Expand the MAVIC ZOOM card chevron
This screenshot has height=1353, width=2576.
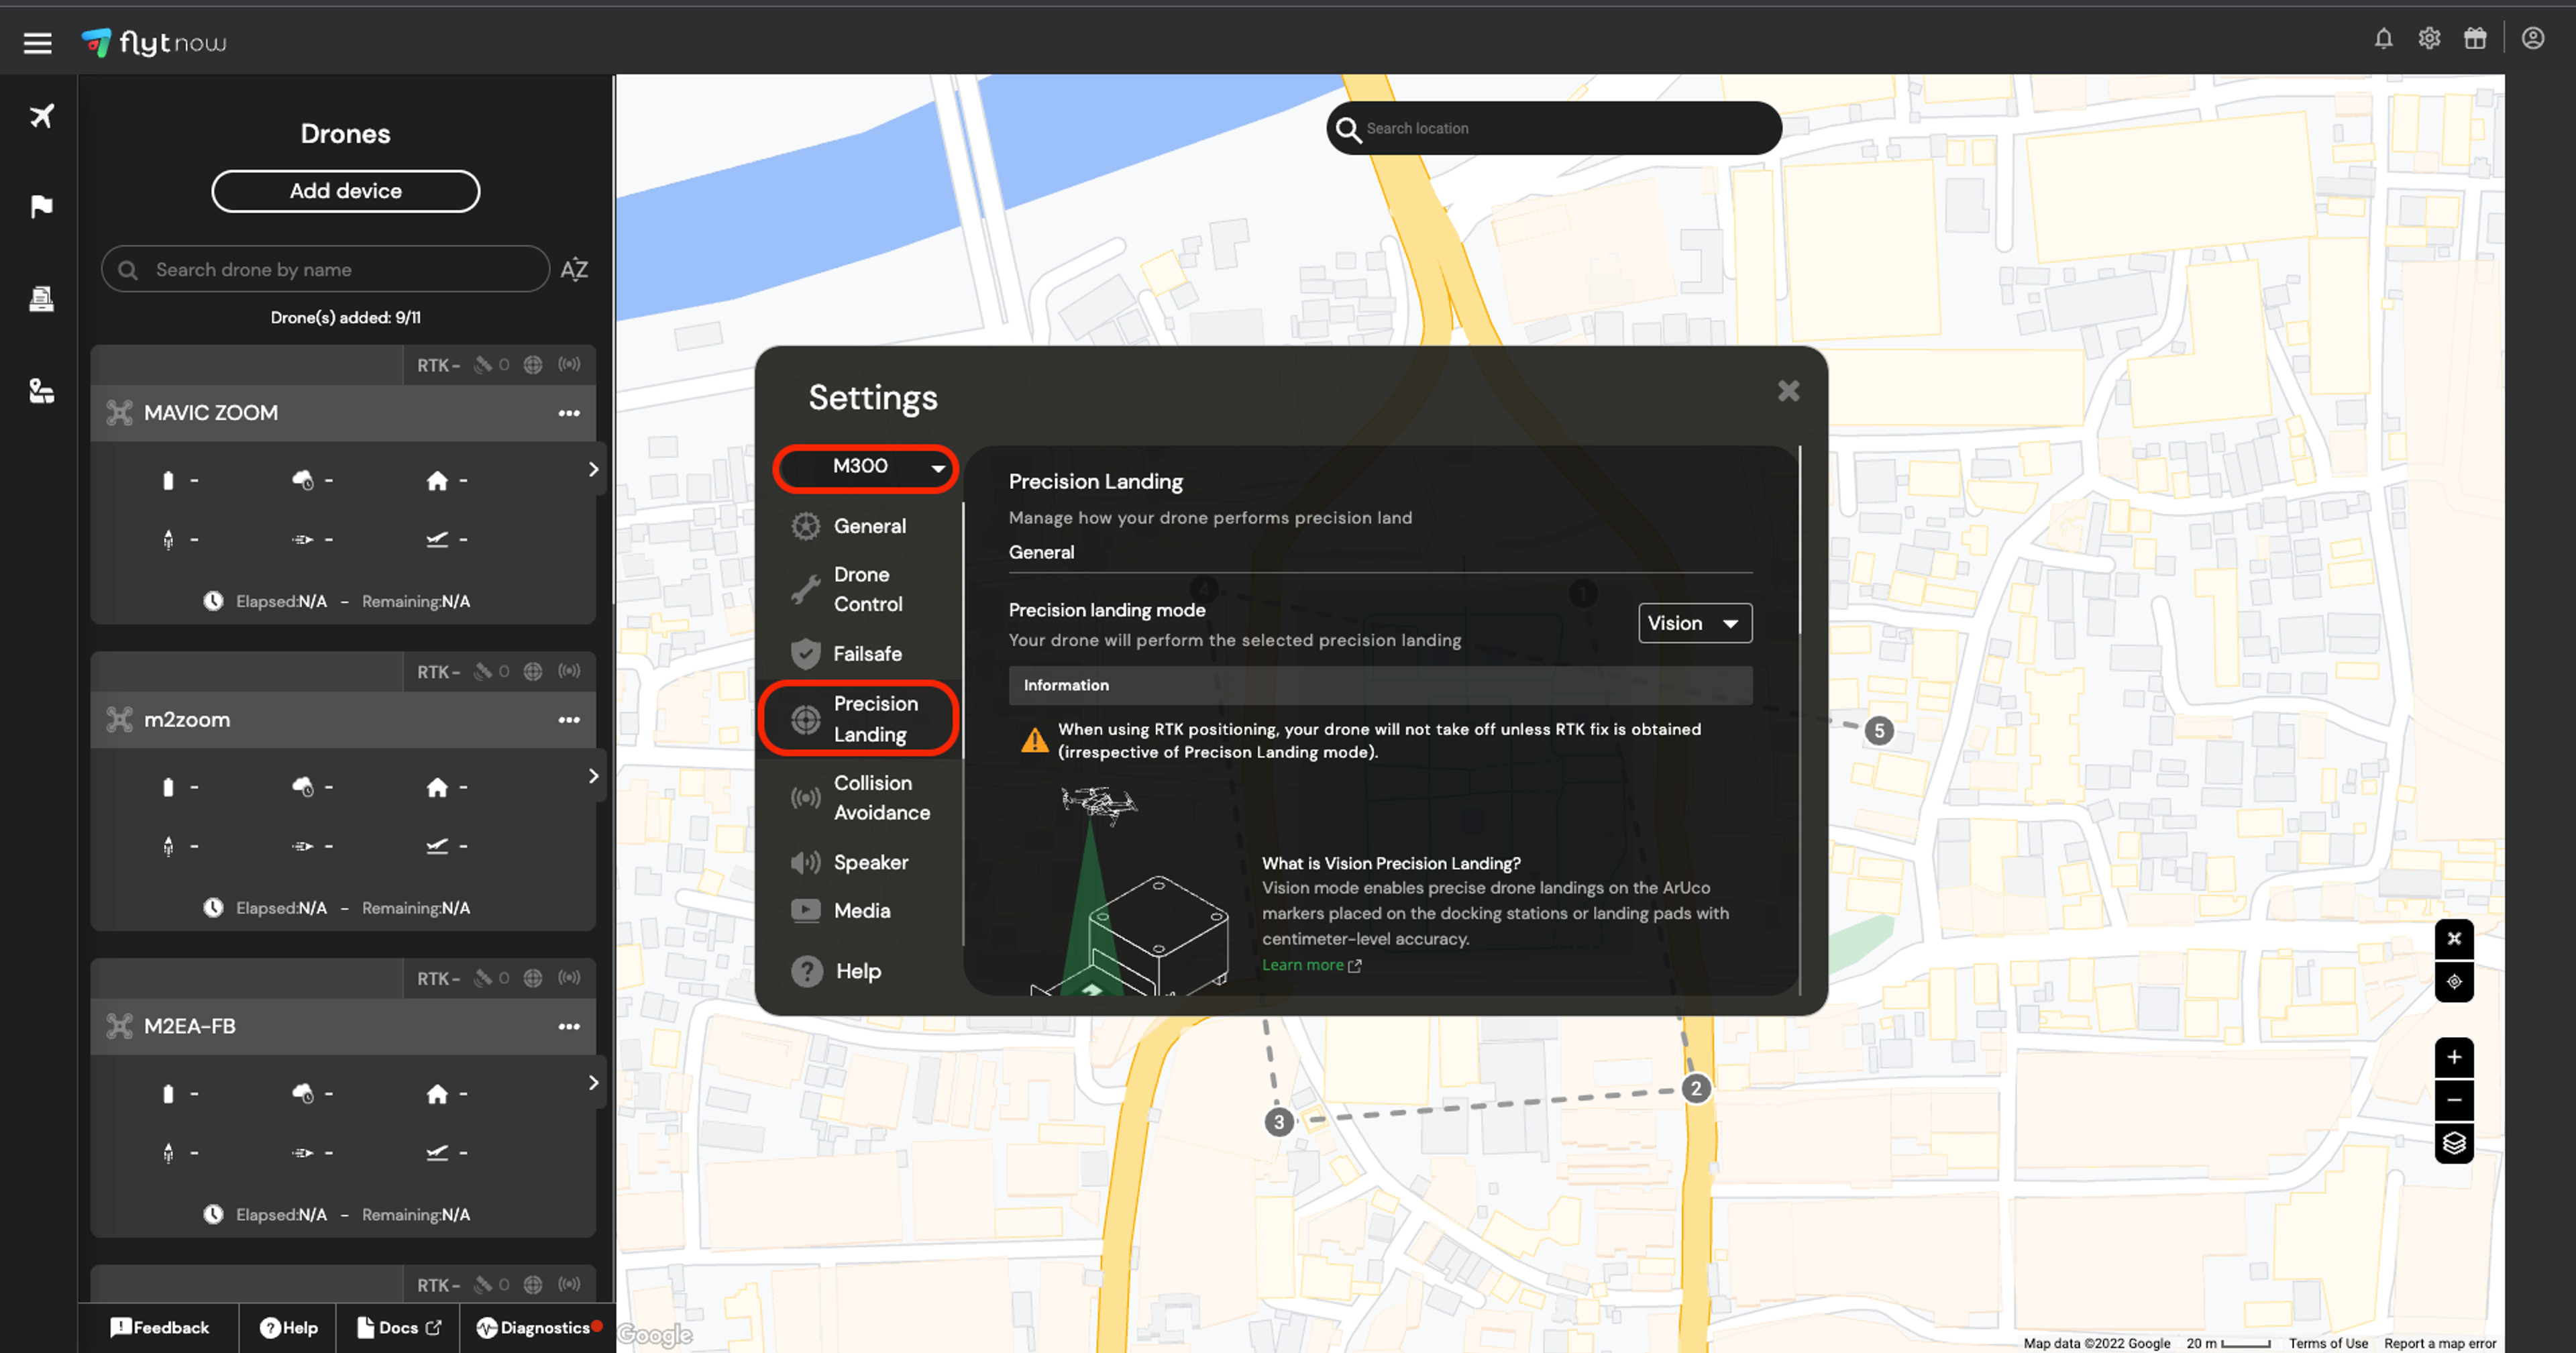point(593,469)
